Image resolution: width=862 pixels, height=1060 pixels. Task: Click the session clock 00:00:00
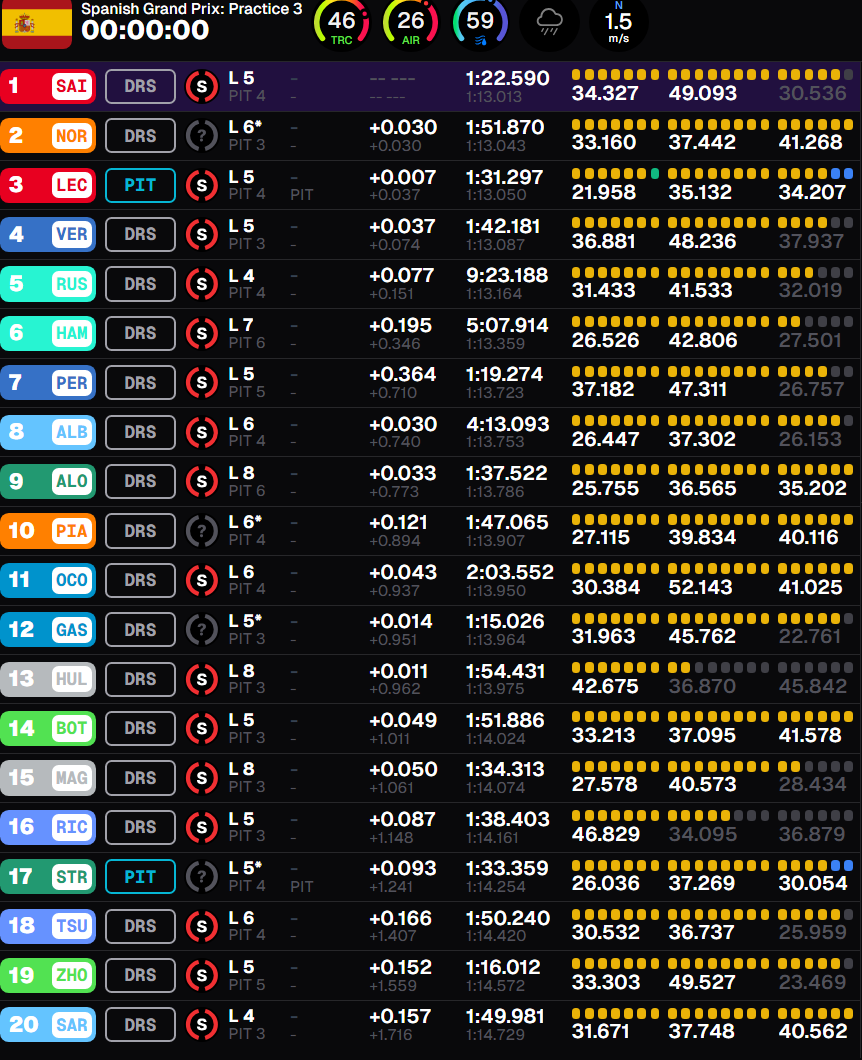click(145, 30)
